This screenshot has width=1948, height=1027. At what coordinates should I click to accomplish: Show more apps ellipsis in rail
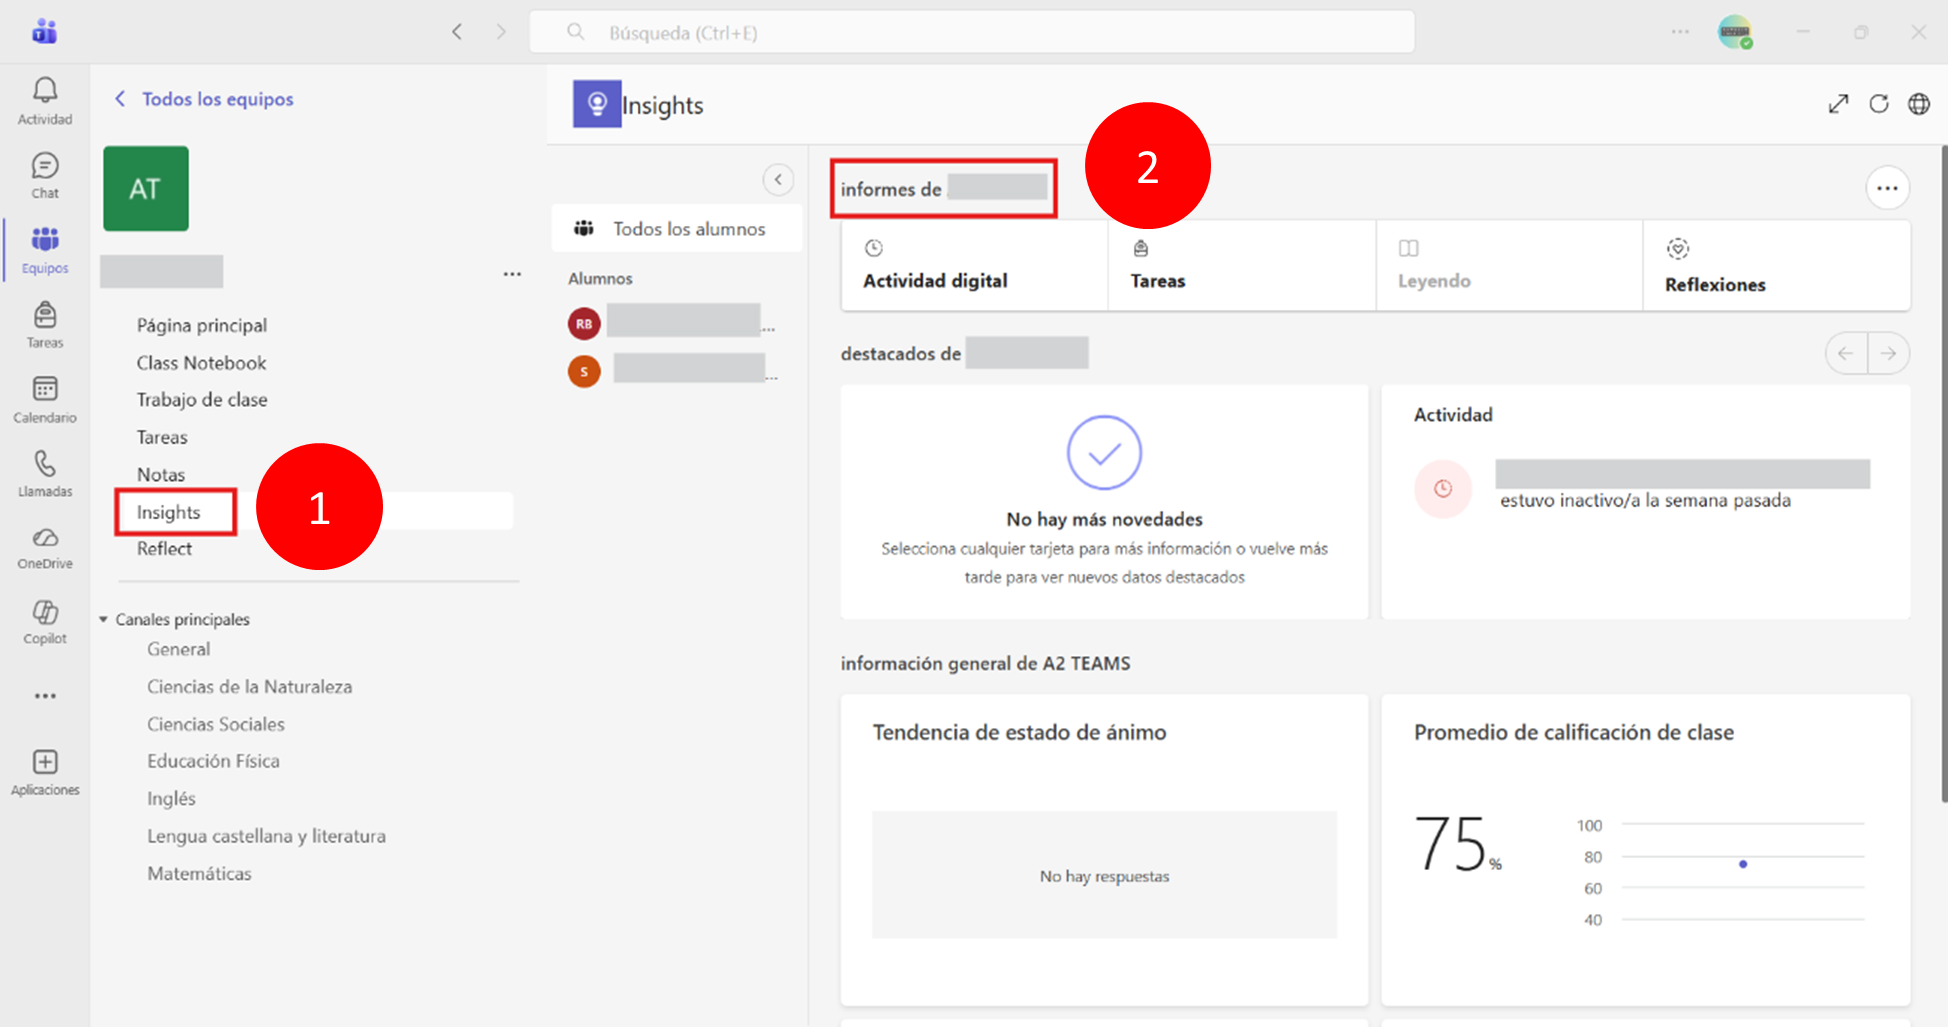(45, 696)
